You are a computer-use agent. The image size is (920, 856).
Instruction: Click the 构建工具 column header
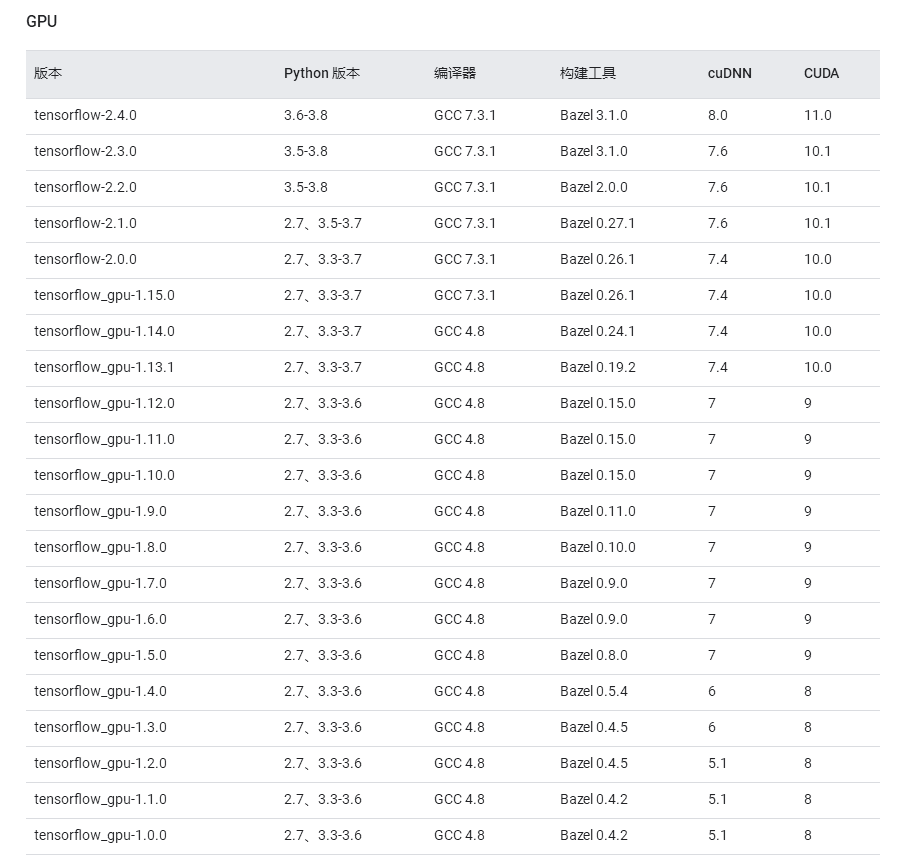coord(585,73)
